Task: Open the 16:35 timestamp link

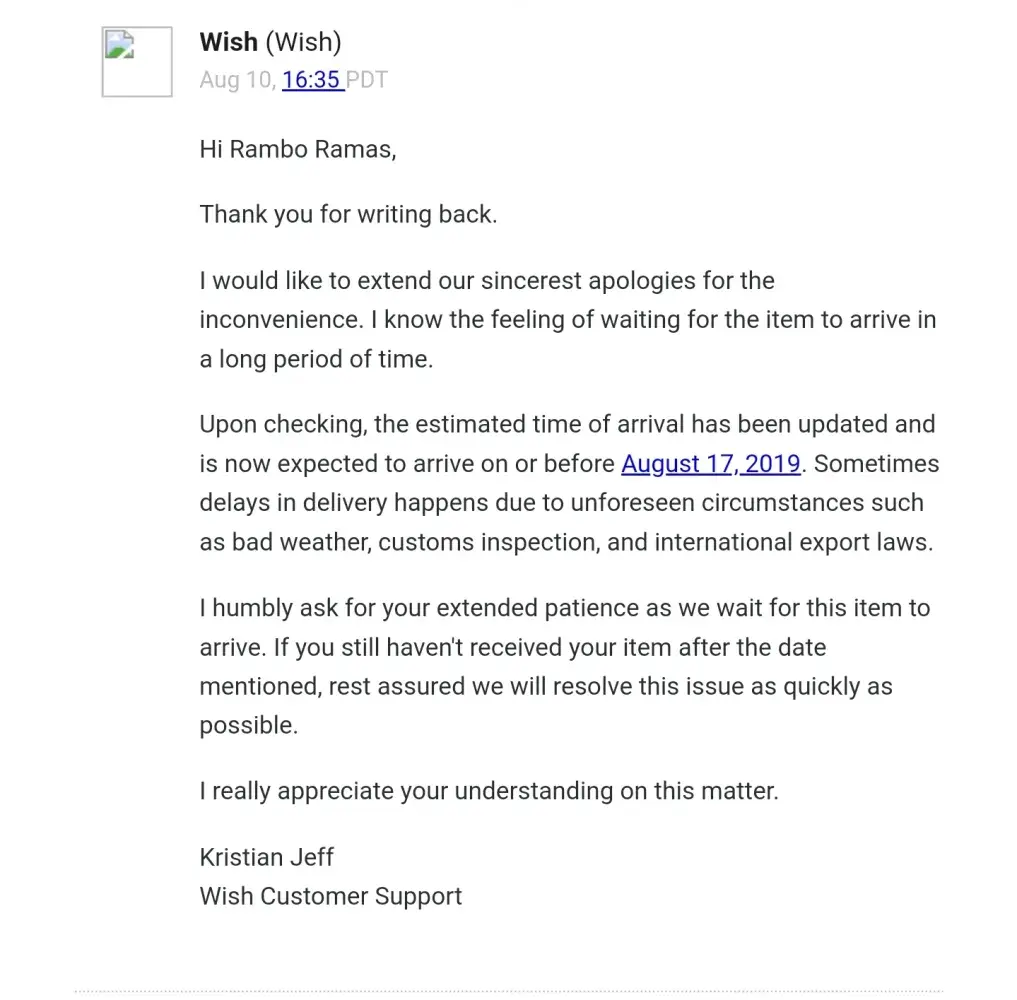Action: [312, 80]
